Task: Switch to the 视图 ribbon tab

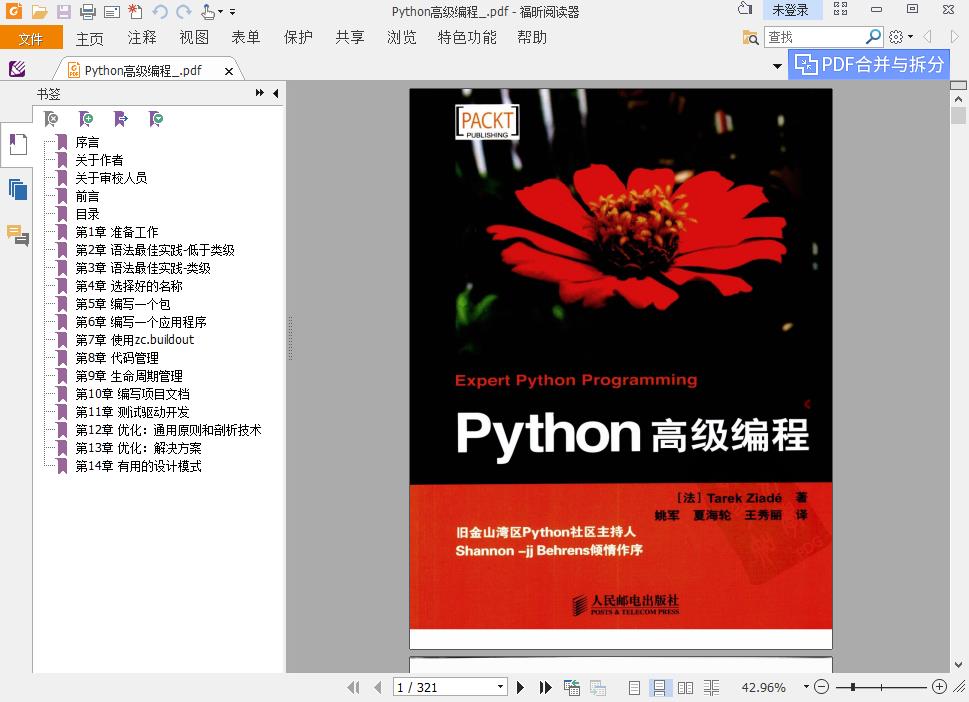Action: coord(194,38)
